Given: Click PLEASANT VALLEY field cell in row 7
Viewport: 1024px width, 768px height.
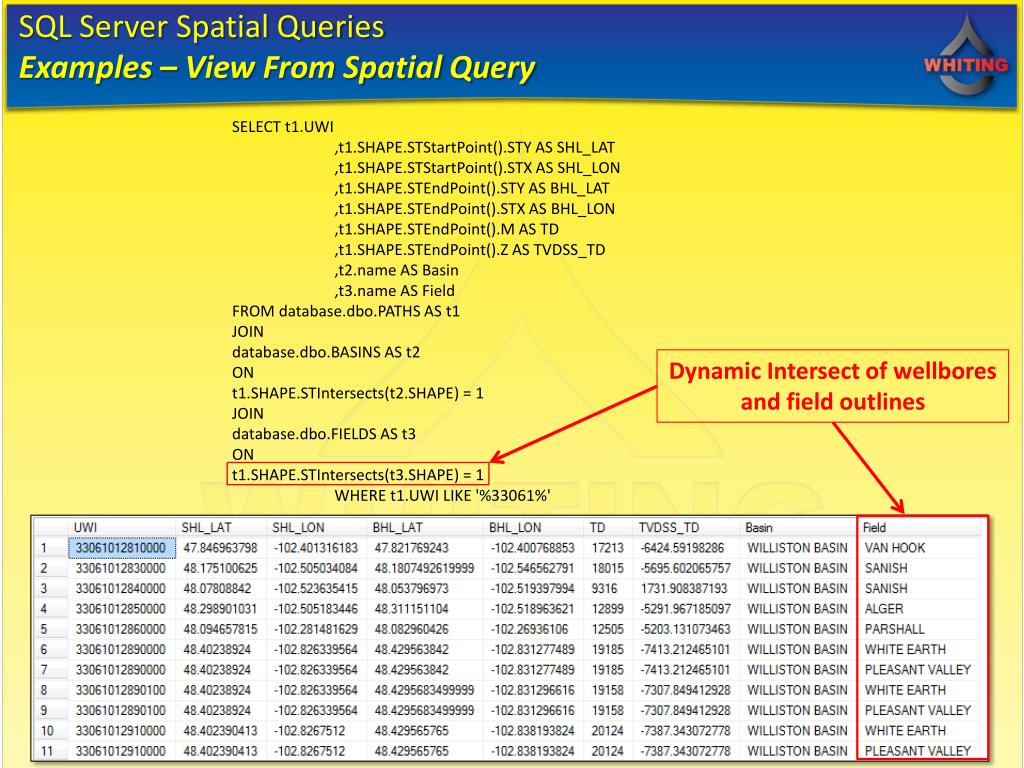Looking at the screenshot, I should point(918,669).
